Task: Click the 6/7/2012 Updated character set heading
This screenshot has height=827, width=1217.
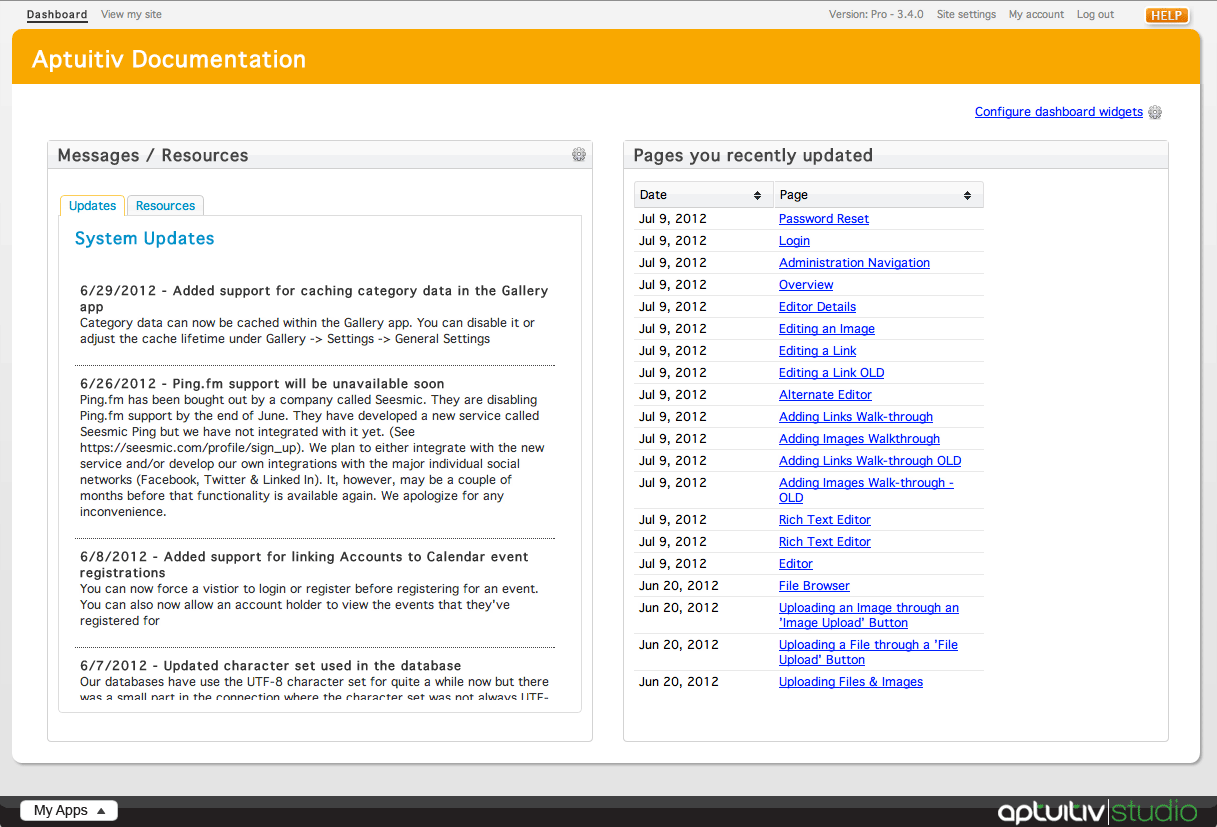Action: (270, 666)
